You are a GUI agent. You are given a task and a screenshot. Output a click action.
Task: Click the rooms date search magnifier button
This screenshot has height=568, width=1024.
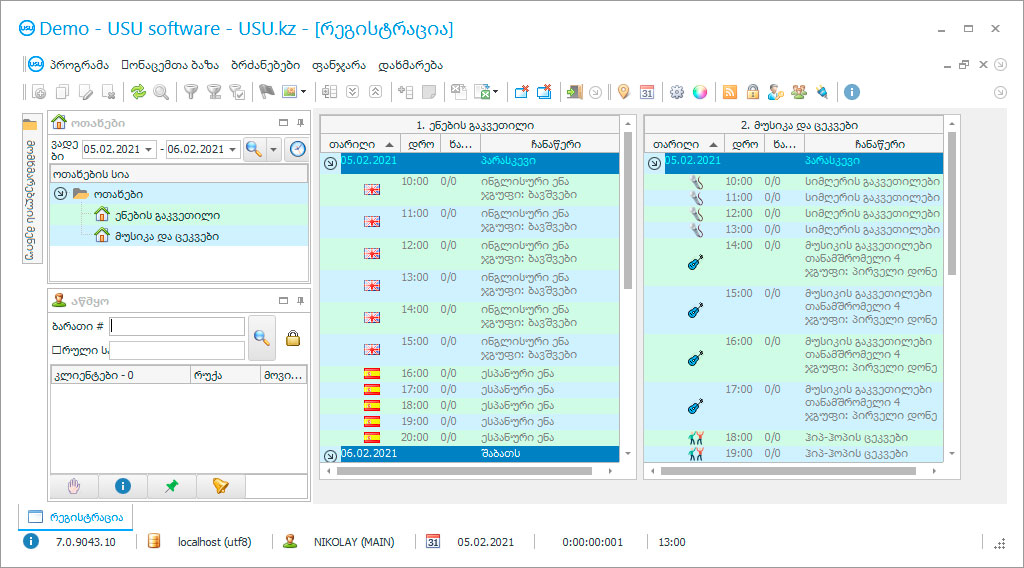[x=254, y=150]
